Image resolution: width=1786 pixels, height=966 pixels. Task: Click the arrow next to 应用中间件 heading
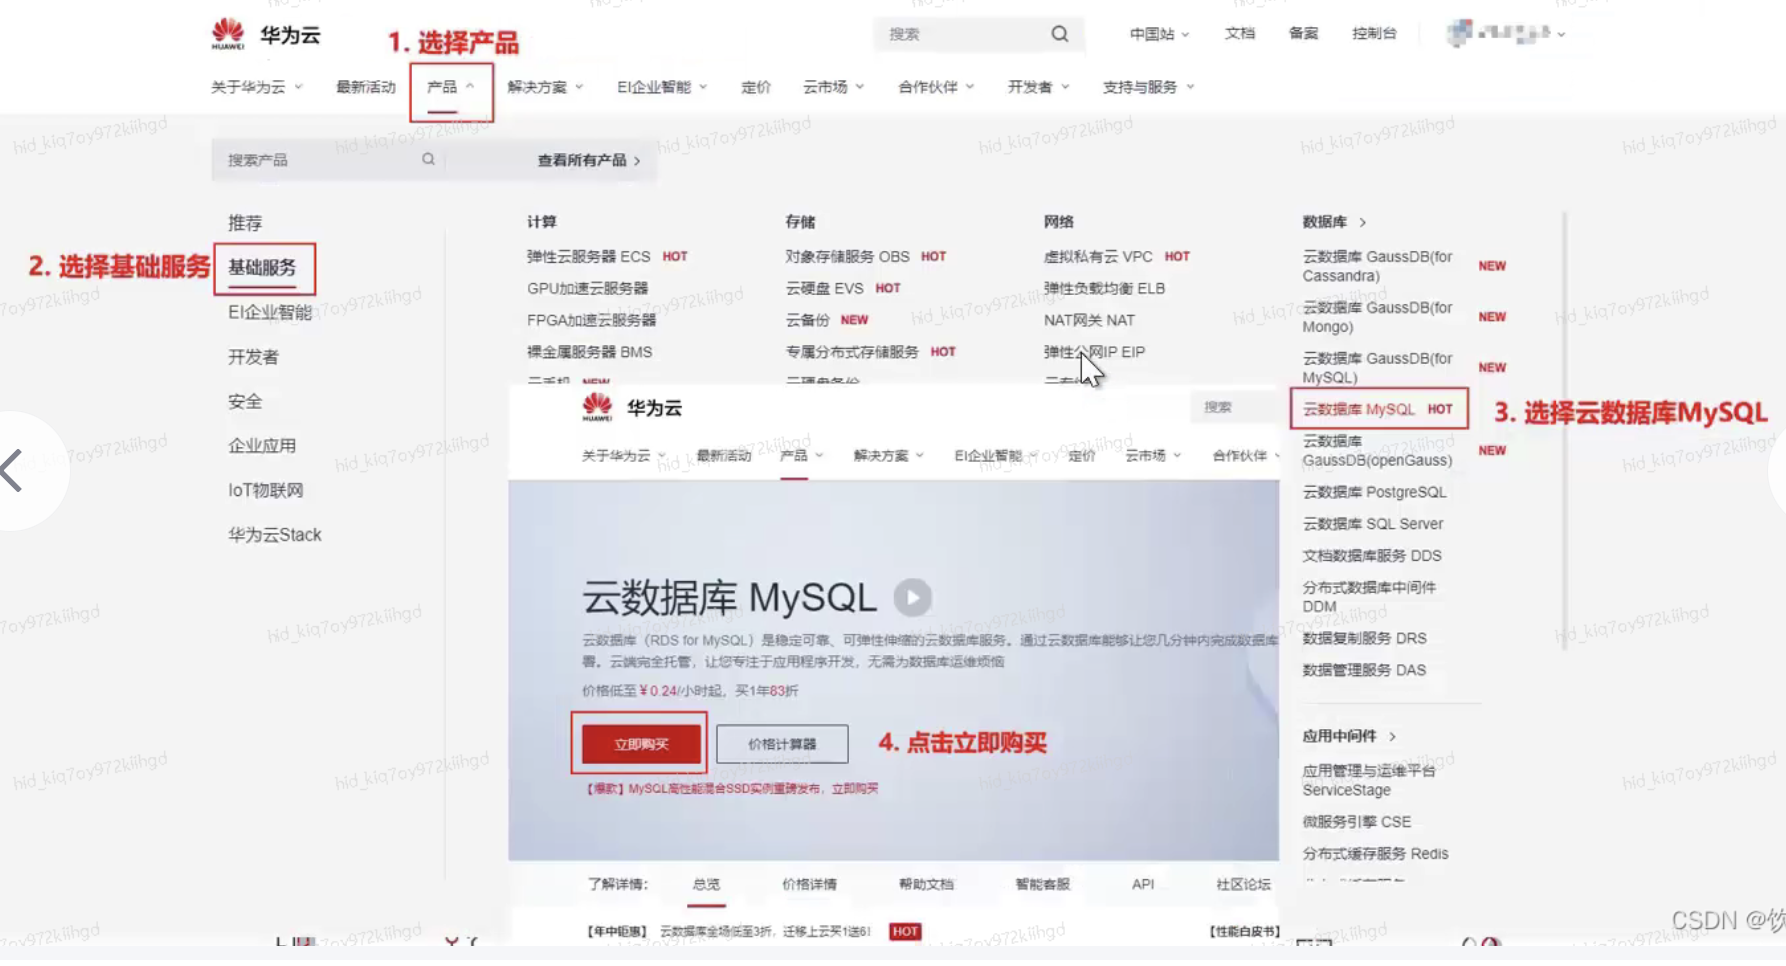[x=1392, y=736]
